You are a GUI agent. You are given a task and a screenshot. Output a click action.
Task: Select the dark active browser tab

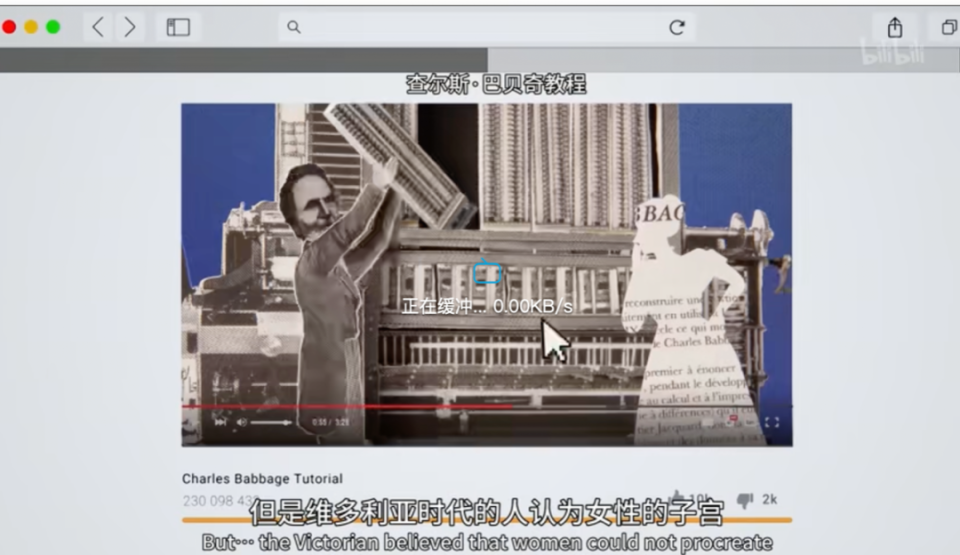click(244, 60)
